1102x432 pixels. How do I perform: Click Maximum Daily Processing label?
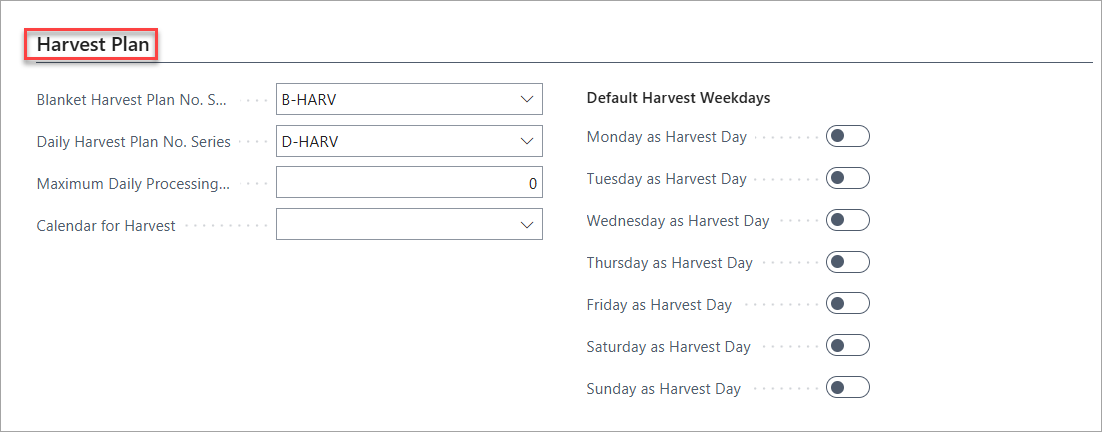(x=134, y=184)
